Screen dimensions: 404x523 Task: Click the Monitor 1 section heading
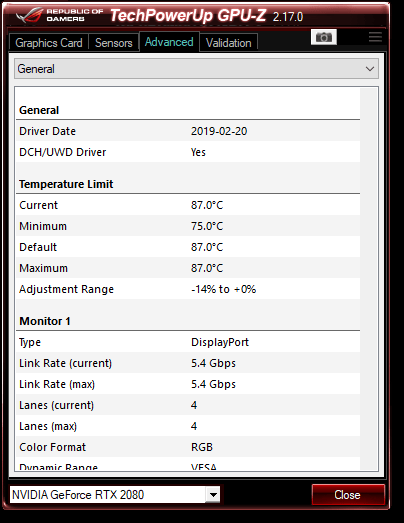tap(45, 321)
